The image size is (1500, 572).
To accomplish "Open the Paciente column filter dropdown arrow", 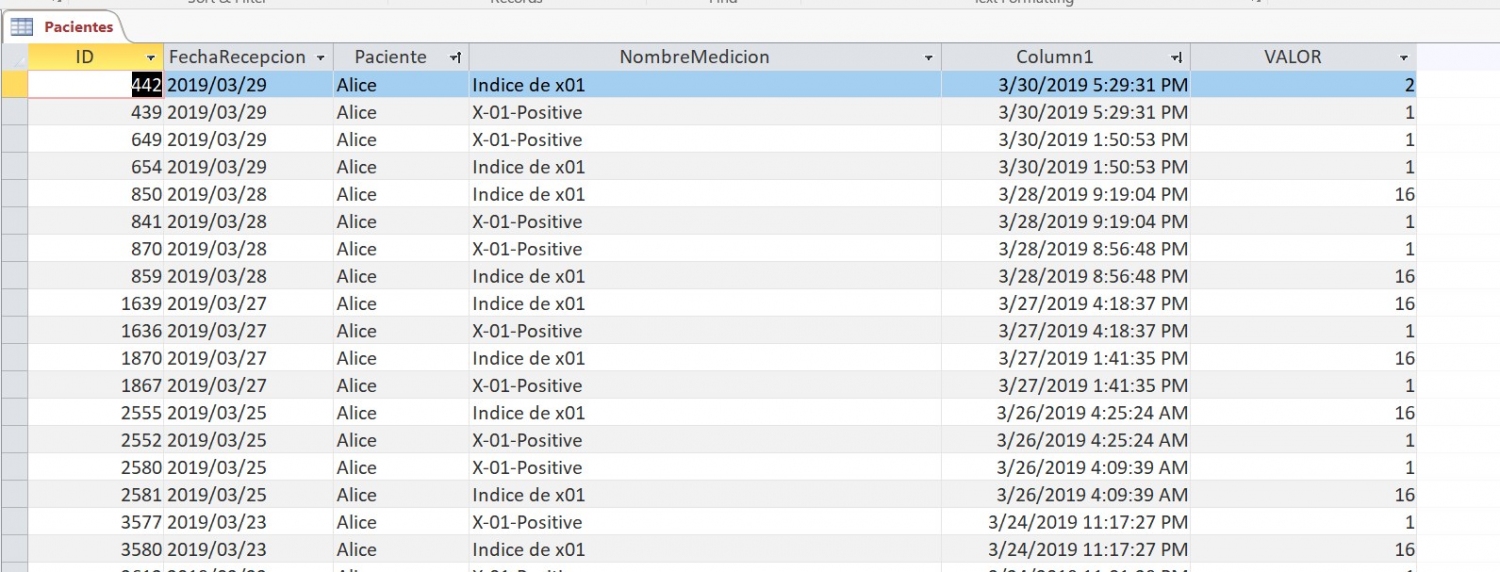I will (x=456, y=58).
